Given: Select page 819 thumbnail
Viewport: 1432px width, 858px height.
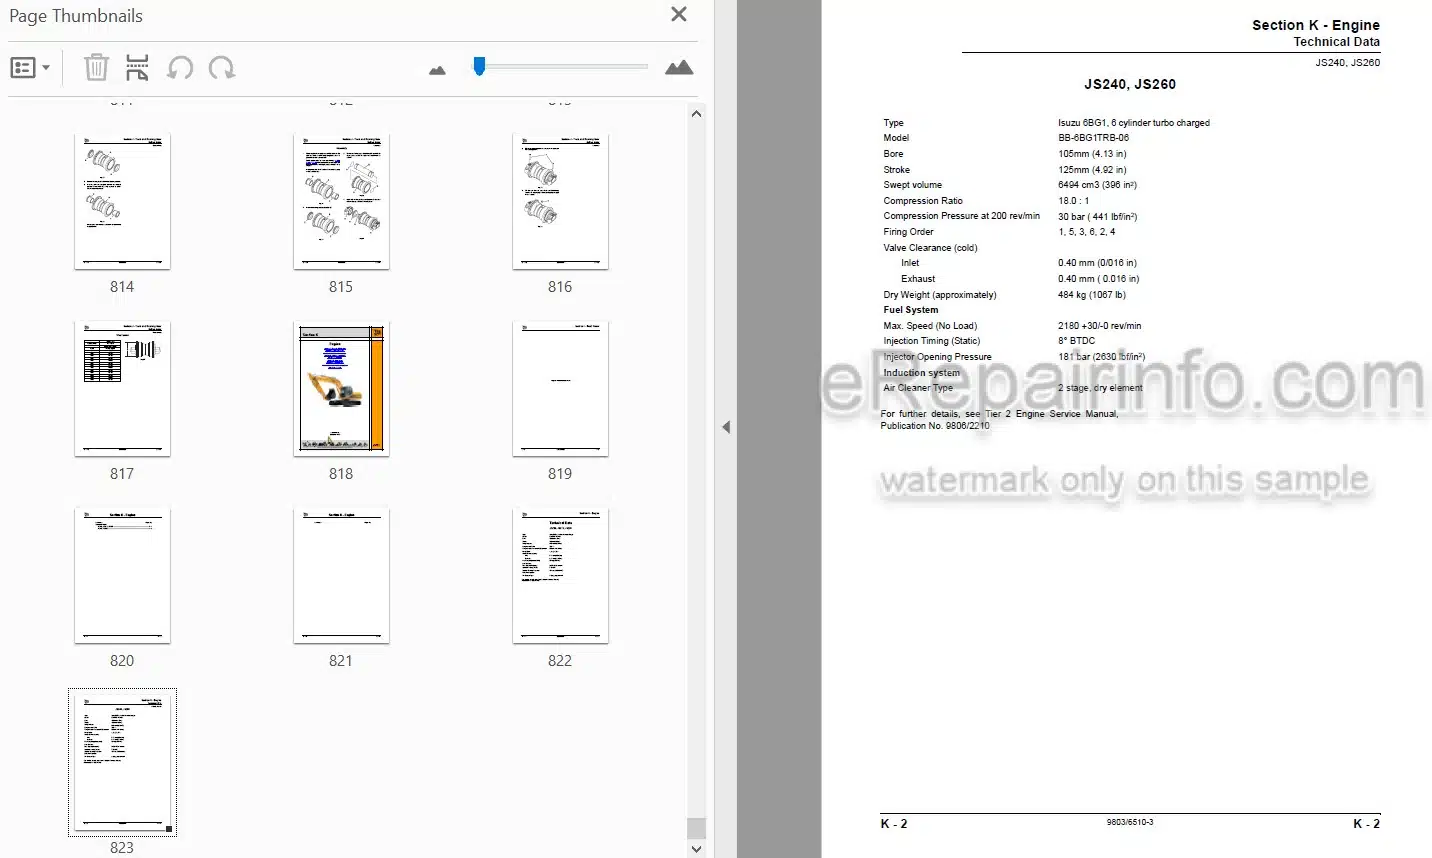Looking at the screenshot, I should click(560, 388).
